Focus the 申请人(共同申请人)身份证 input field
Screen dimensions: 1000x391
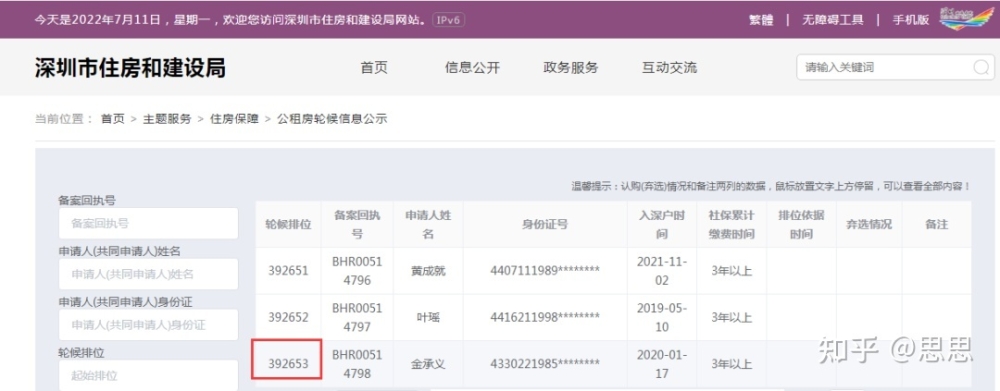pos(149,325)
